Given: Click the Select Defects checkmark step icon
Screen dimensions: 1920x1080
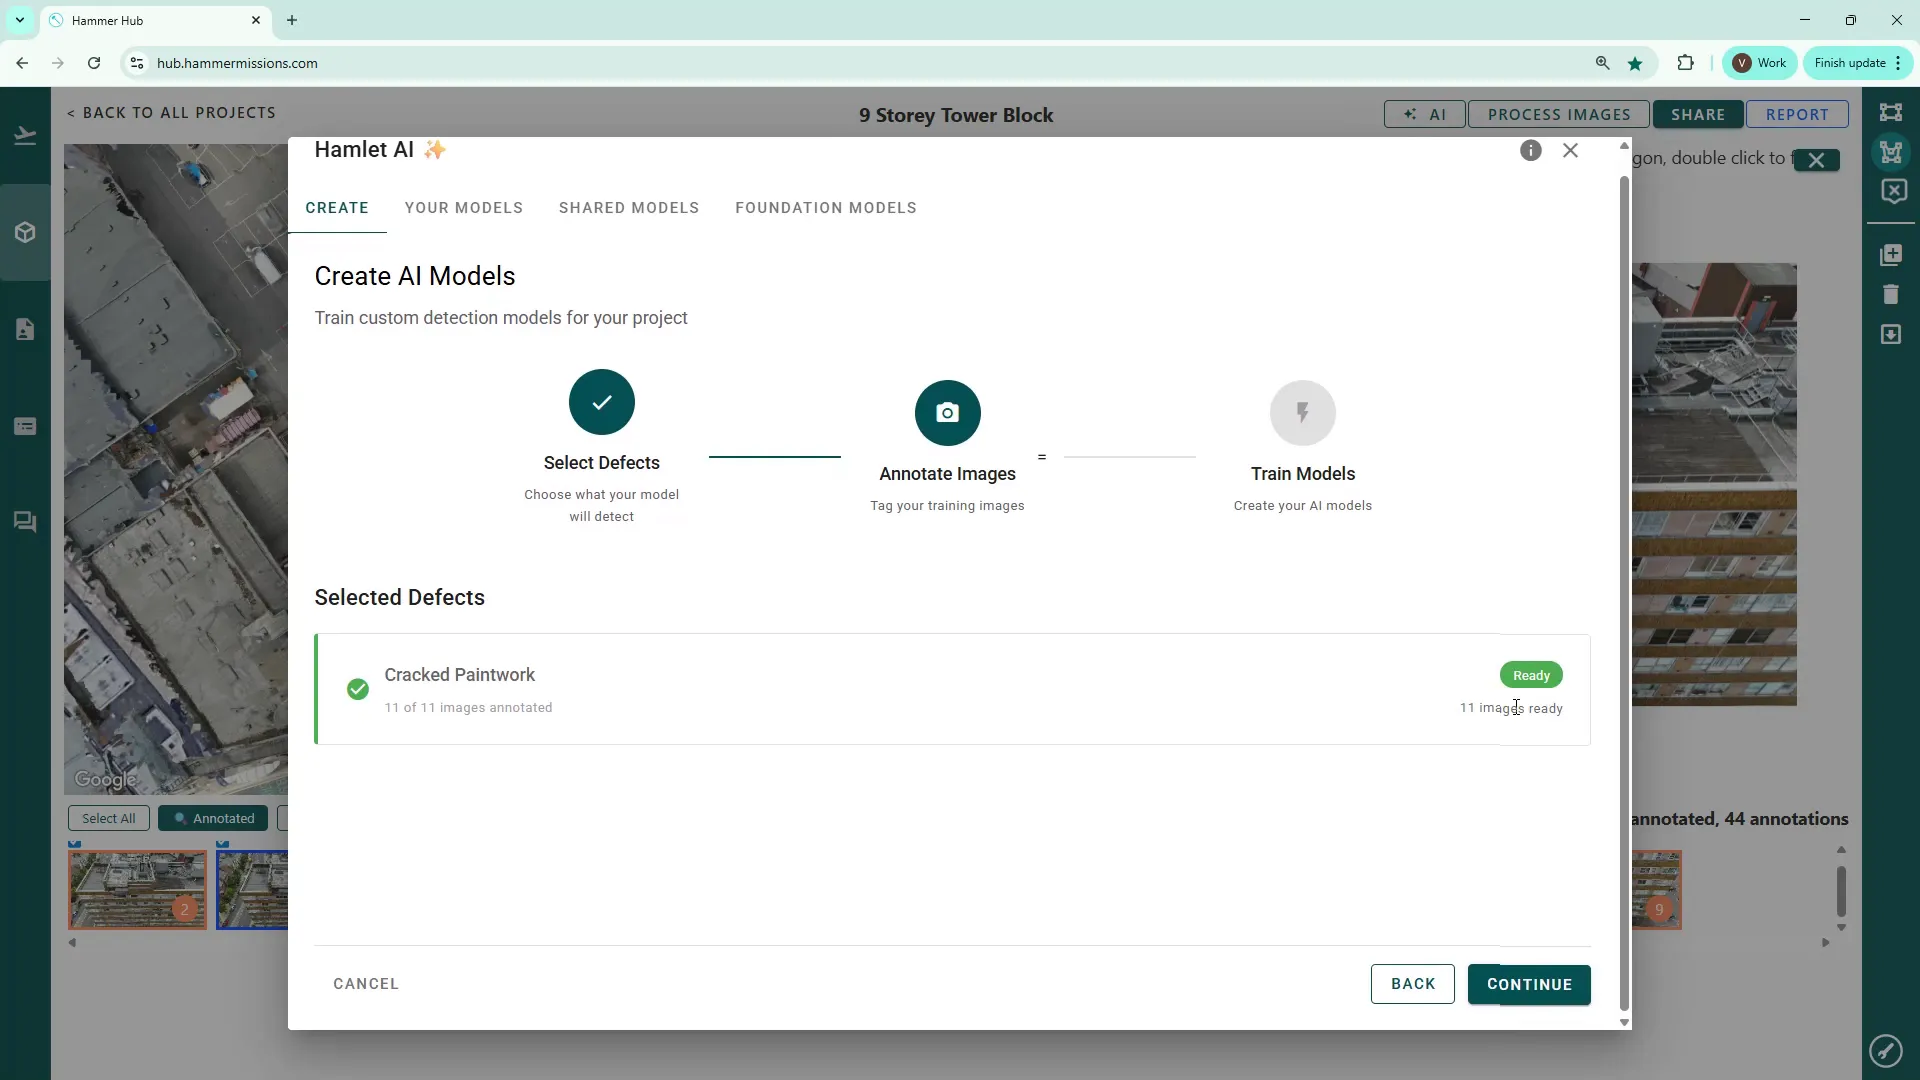Looking at the screenshot, I should point(601,402).
